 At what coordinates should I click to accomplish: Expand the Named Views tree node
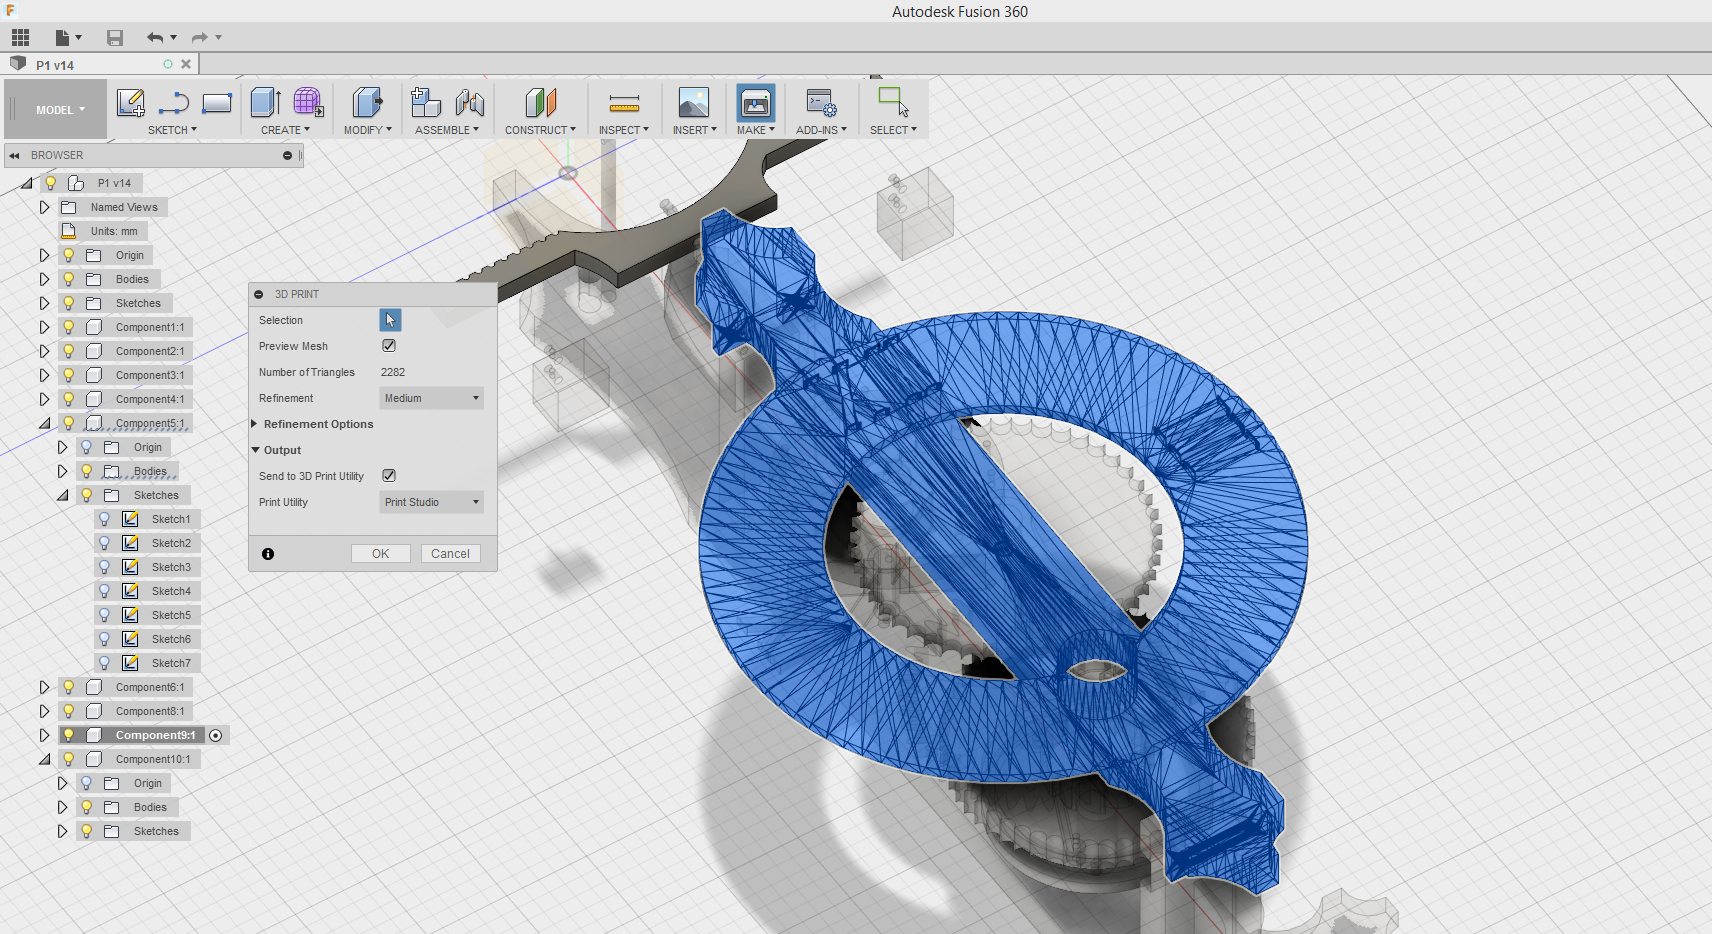point(44,207)
